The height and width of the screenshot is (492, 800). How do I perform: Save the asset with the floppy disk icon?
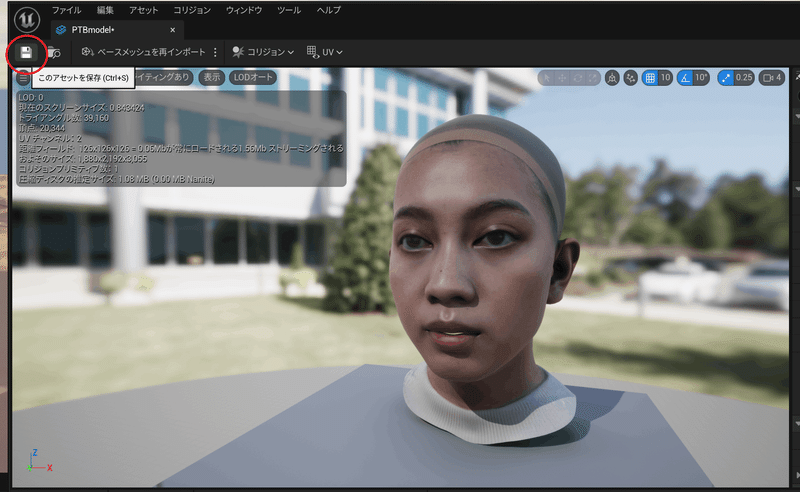pyautogui.click(x=26, y=52)
